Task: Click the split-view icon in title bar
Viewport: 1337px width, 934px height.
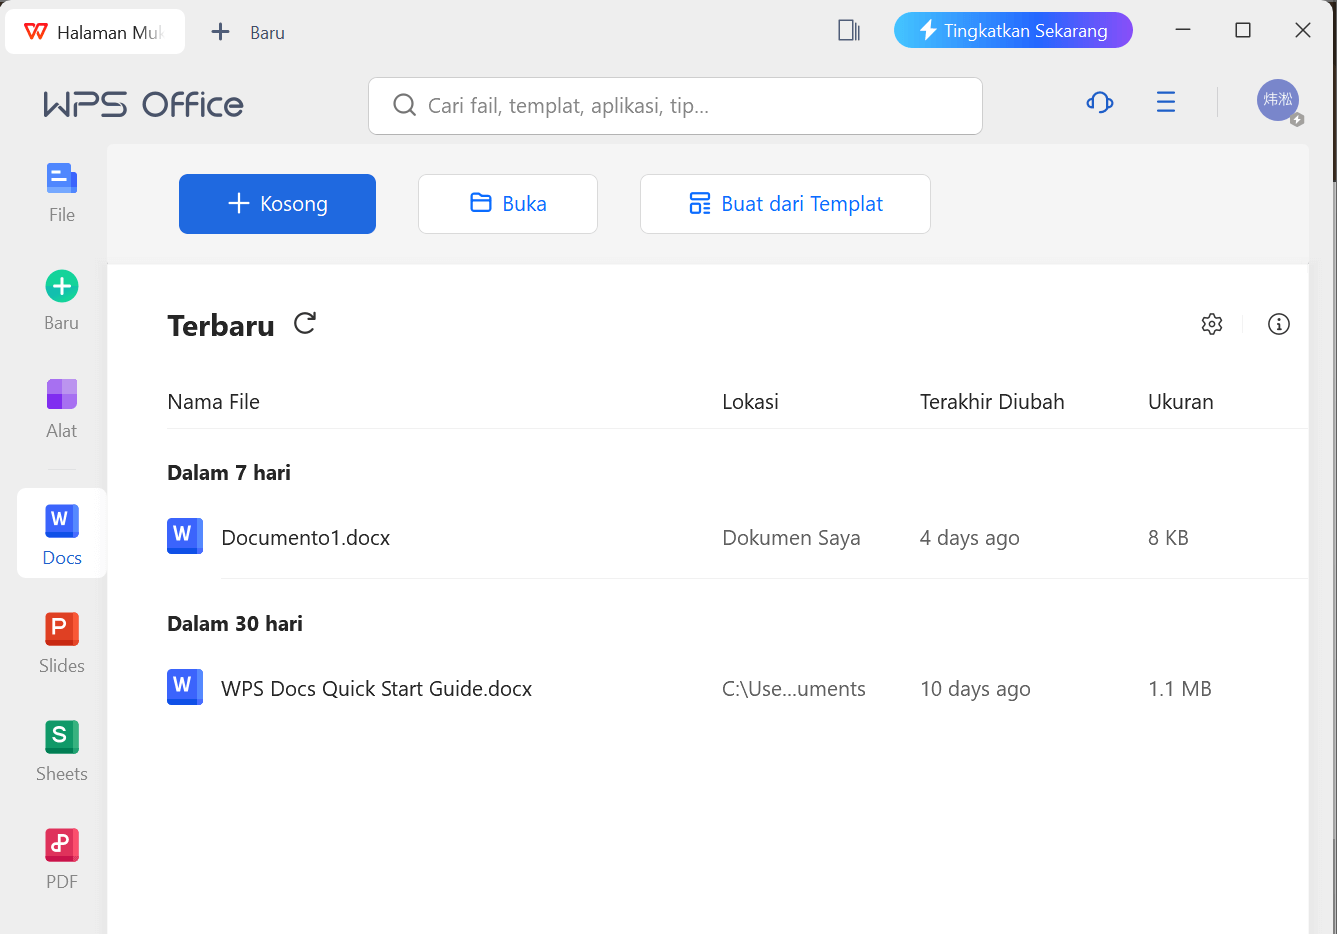Action: pyautogui.click(x=848, y=30)
